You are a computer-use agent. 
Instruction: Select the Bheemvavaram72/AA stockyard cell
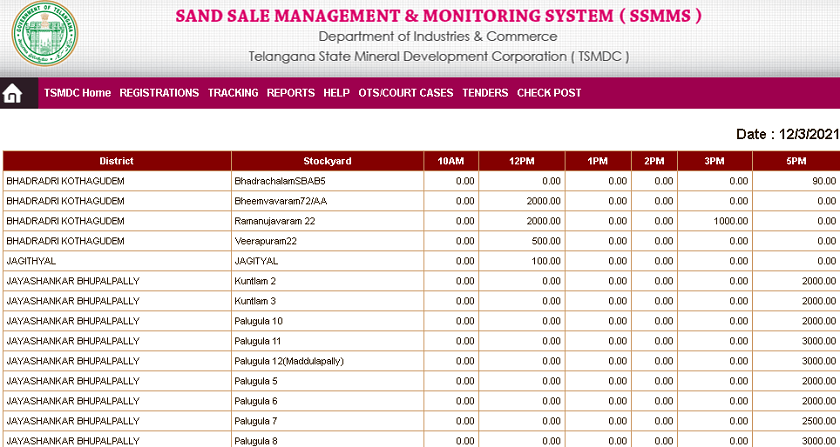(327, 201)
